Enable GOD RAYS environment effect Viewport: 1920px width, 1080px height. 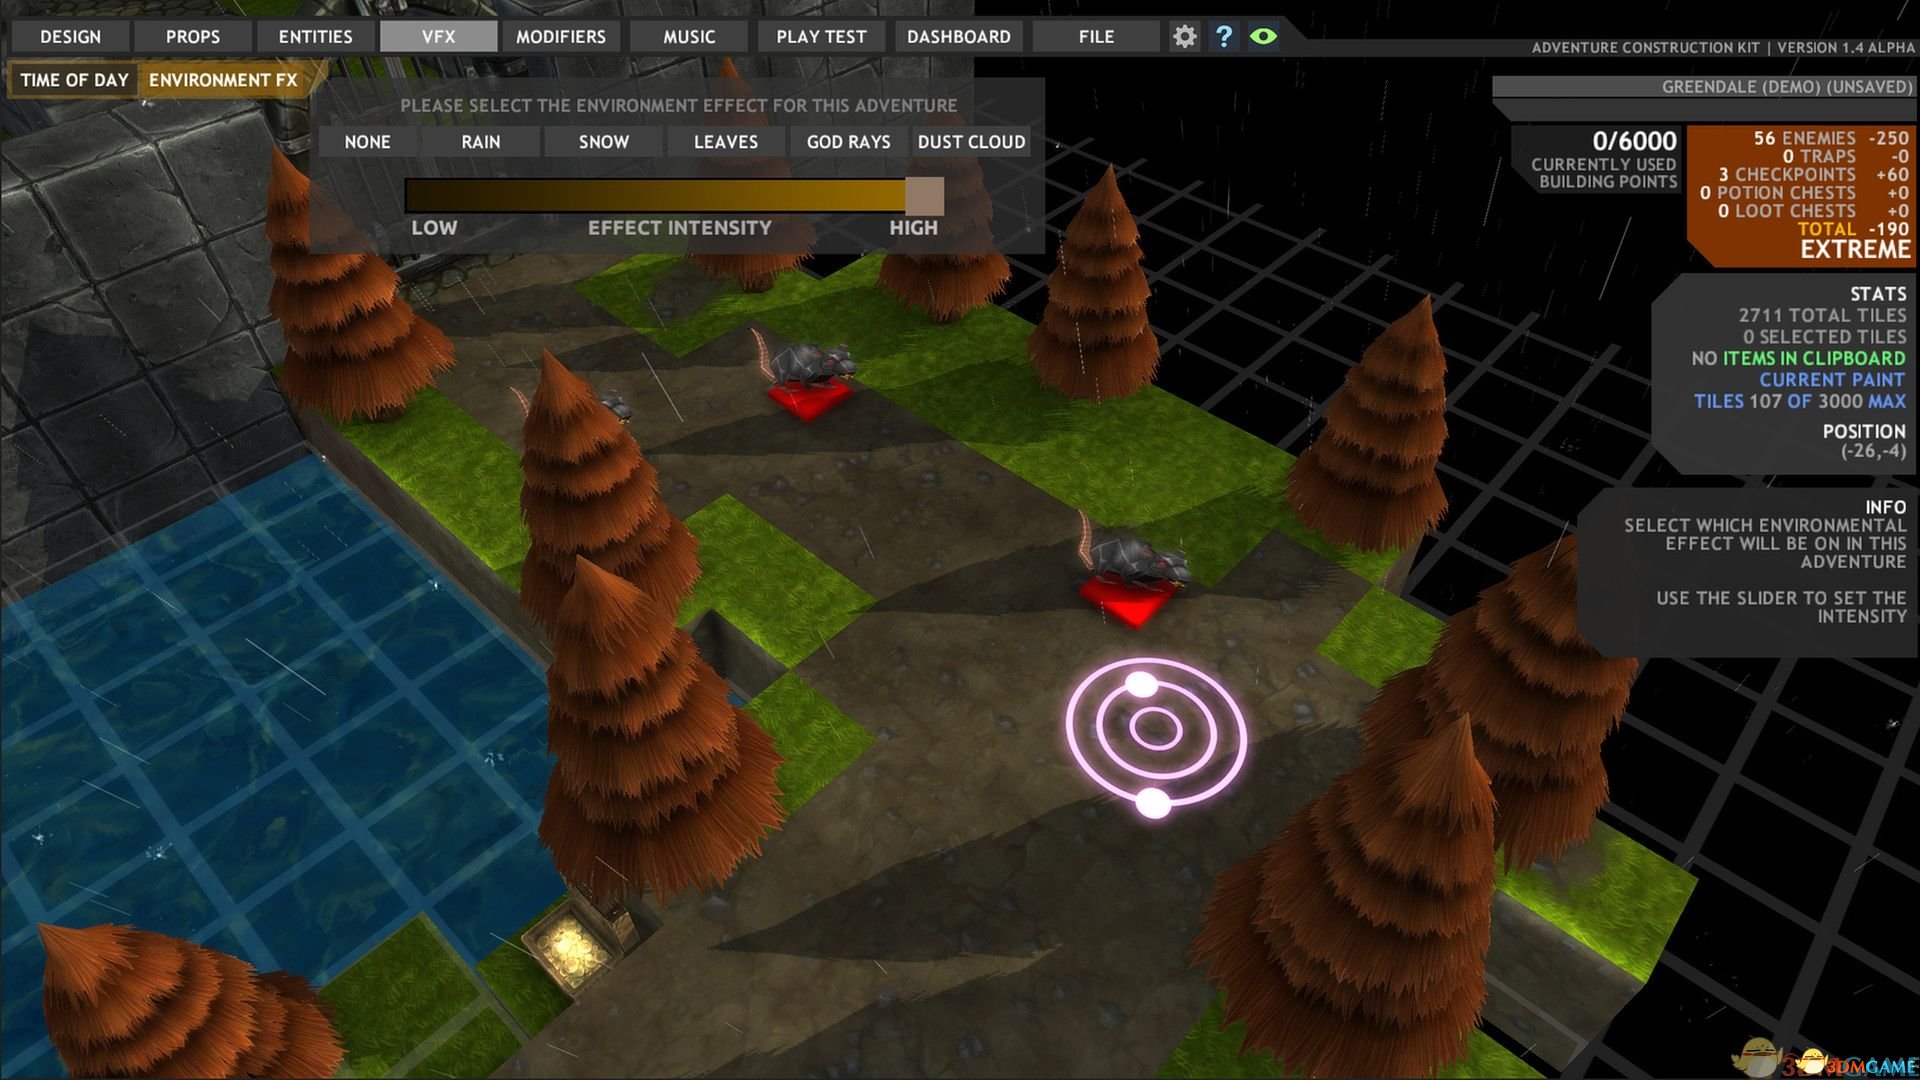(848, 142)
